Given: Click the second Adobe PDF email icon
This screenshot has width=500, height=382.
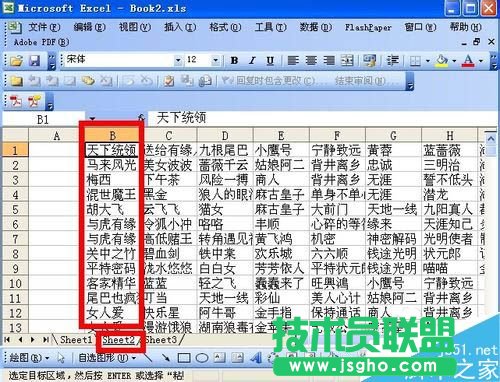Looking at the screenshot, I should pyautogui.click(x=34, y=101).
